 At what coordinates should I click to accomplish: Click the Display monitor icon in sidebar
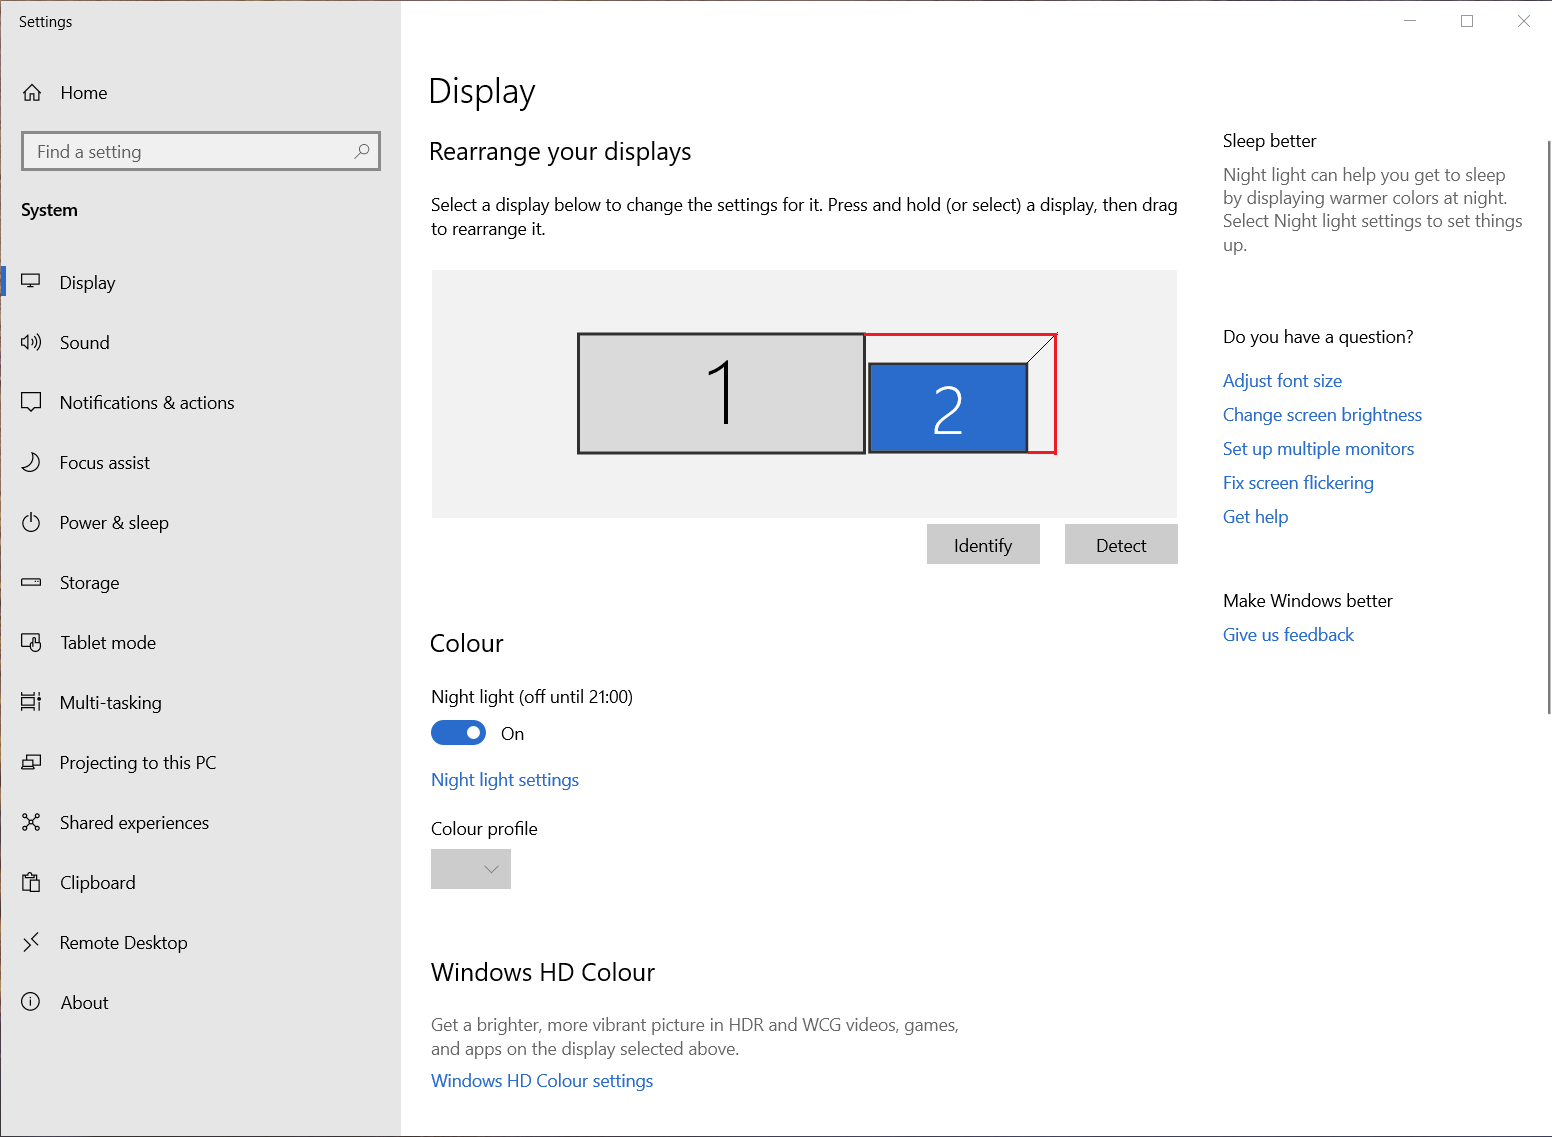pyautogui.click(x=31, y=282)
